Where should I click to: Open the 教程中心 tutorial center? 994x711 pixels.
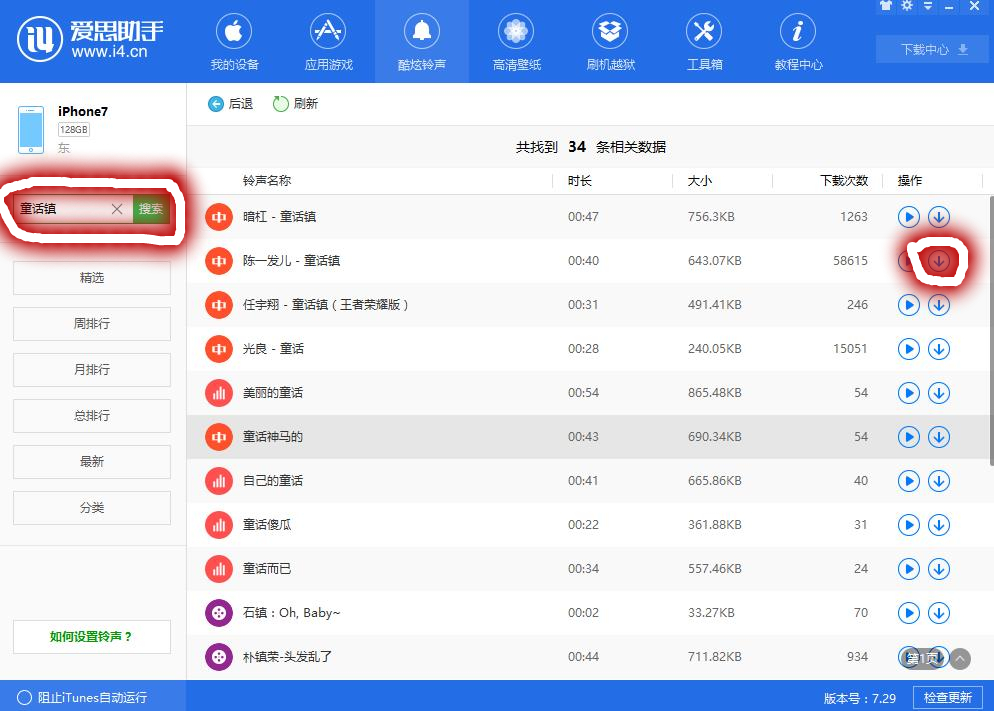[x=797, y=41]
